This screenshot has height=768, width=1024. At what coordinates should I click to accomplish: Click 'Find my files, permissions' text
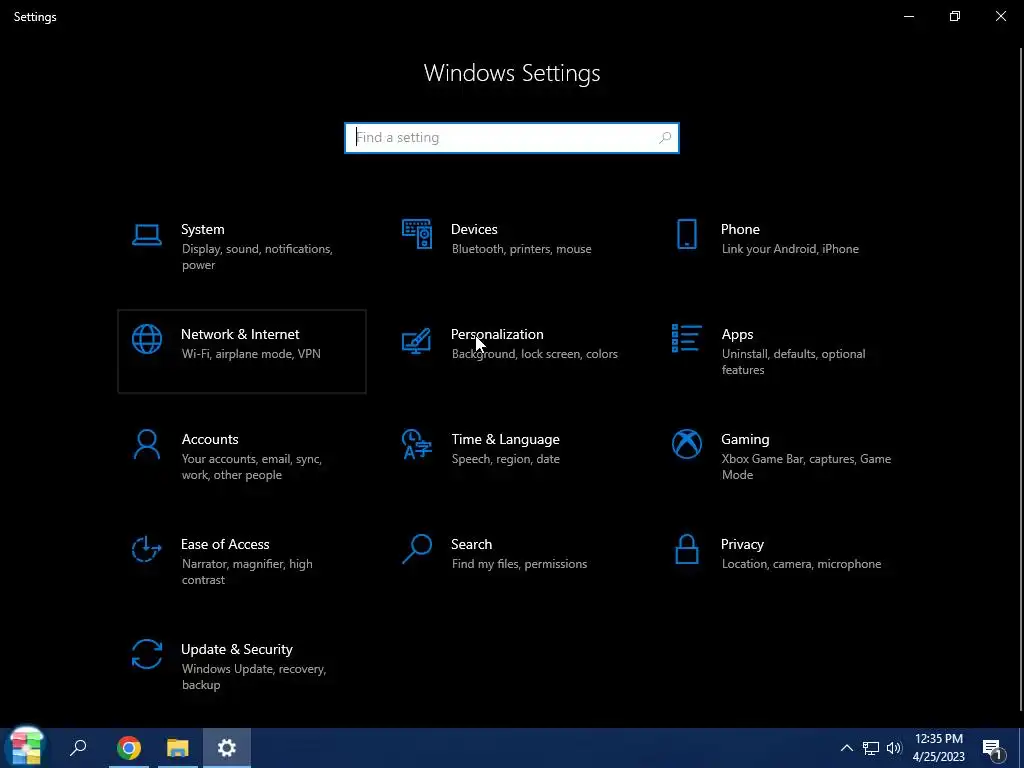pos(519,564)
